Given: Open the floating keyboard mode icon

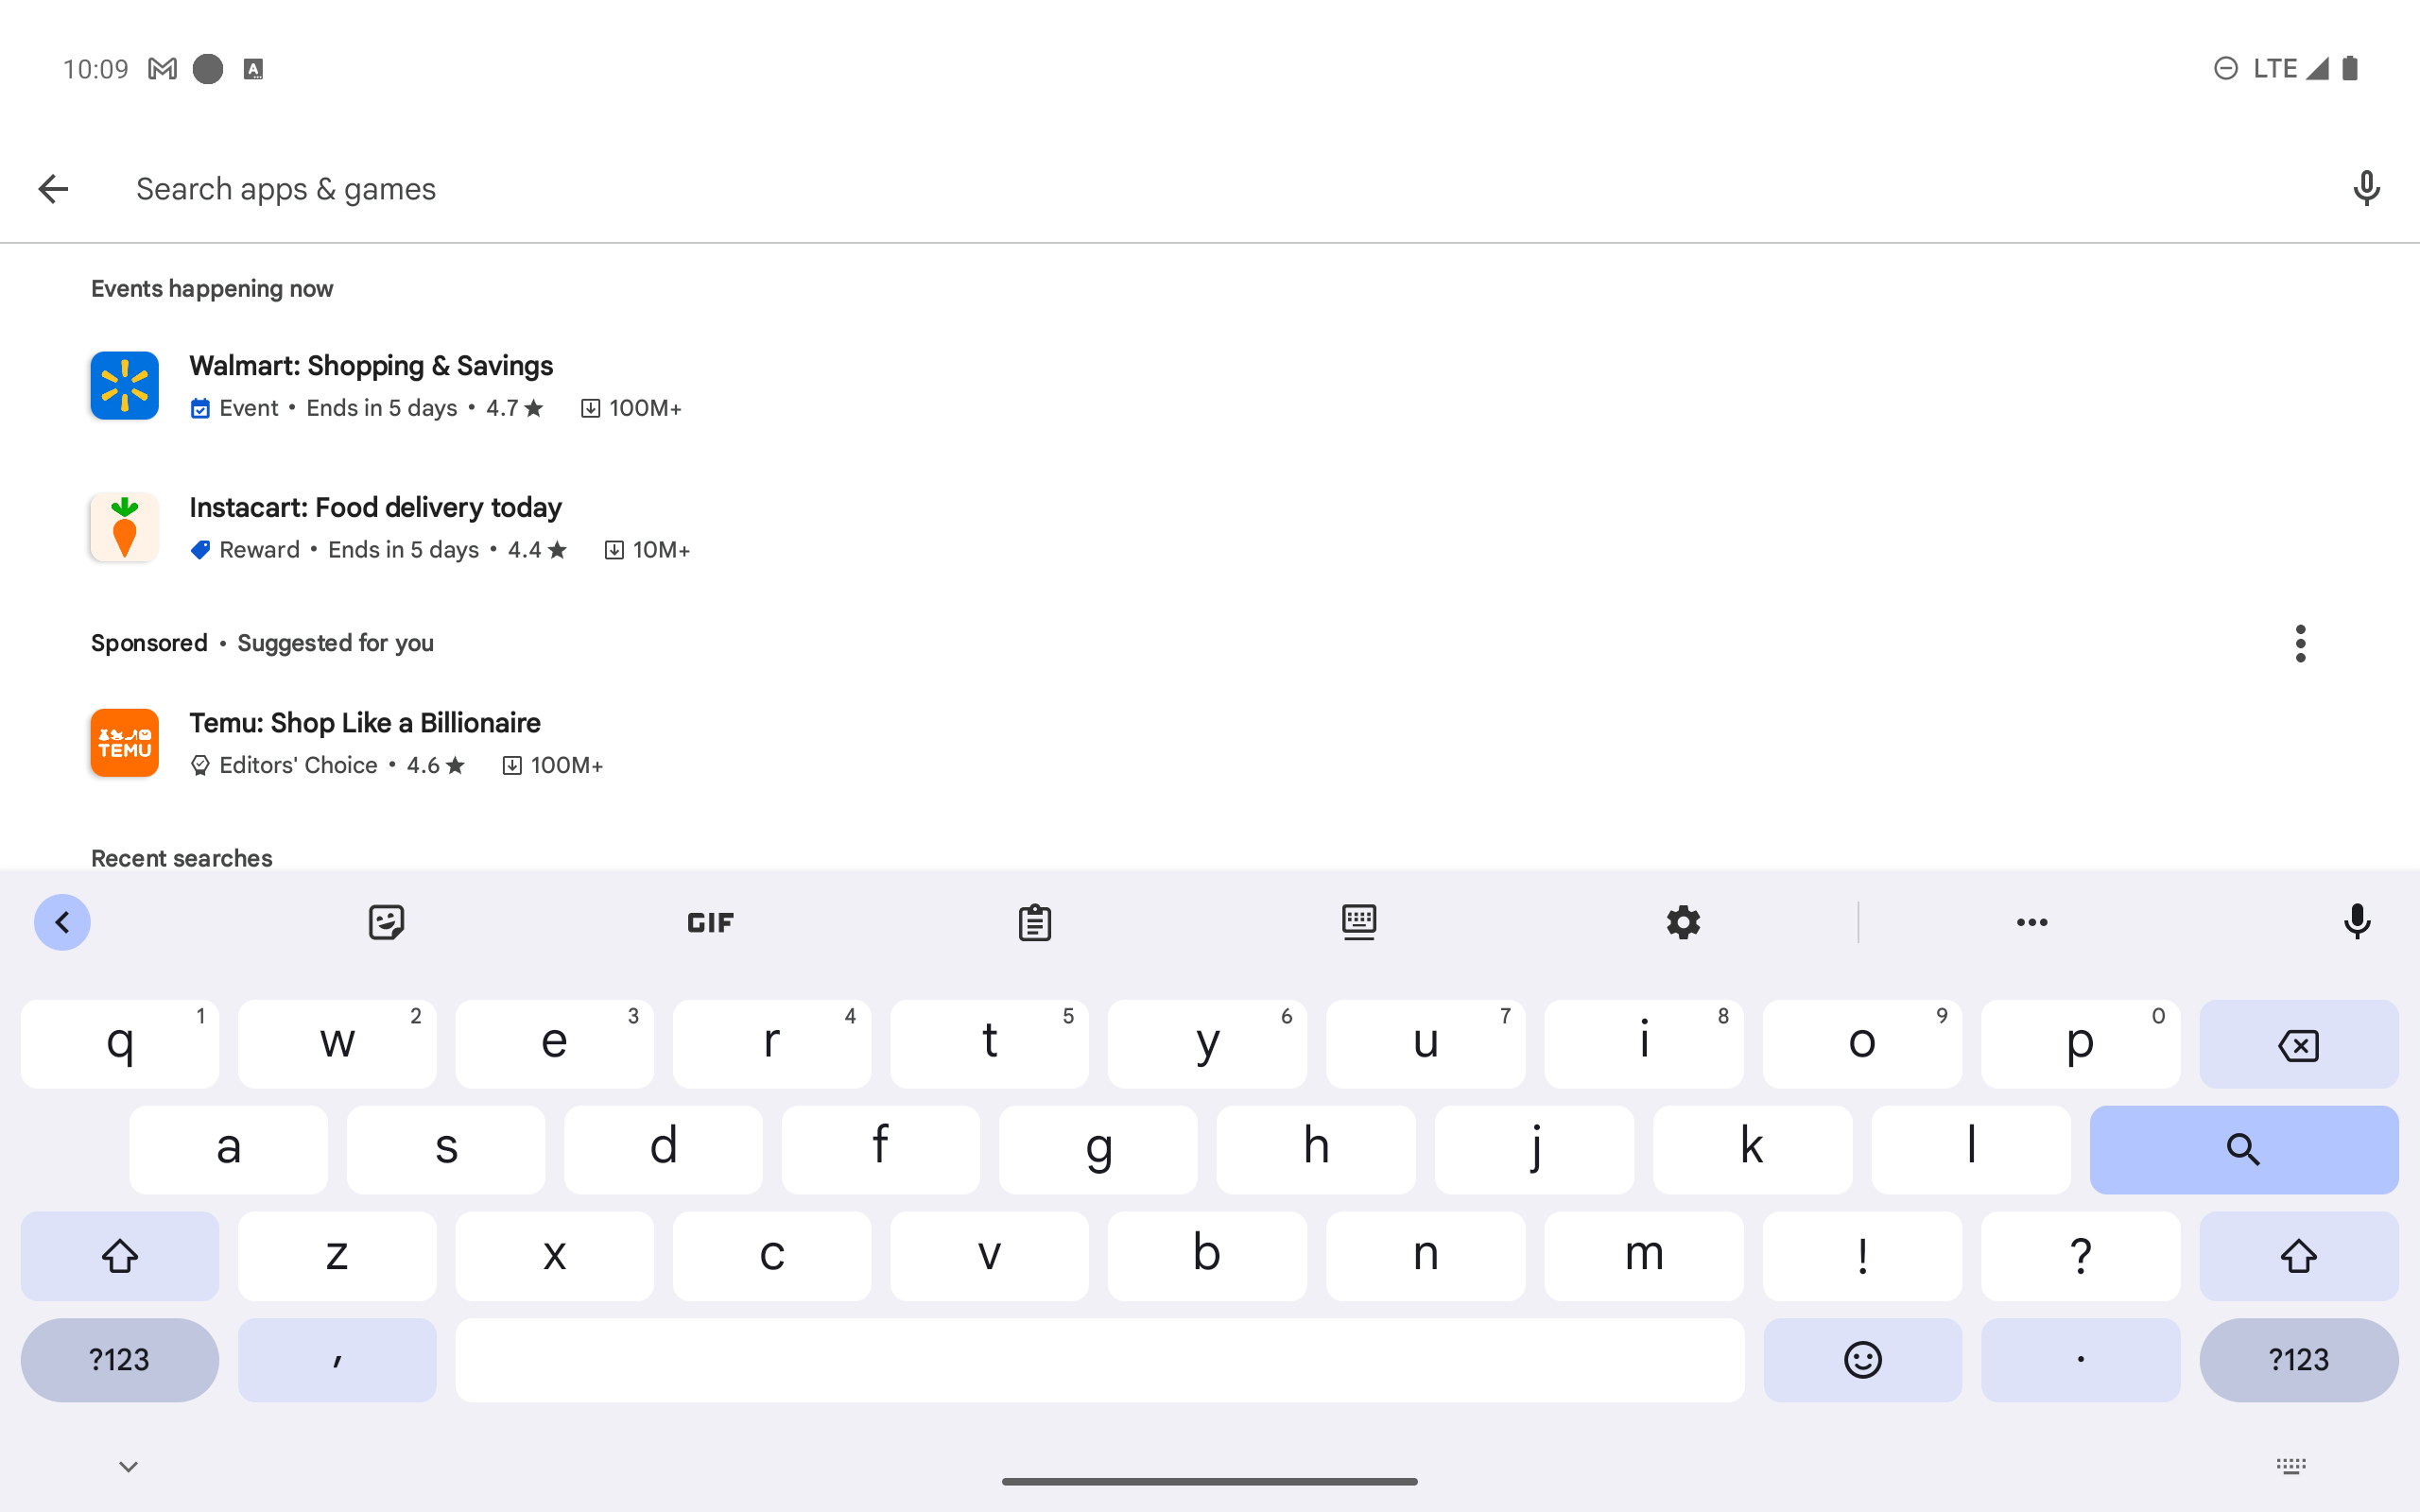Looking at the screenshot, I should pos(1359,922).
